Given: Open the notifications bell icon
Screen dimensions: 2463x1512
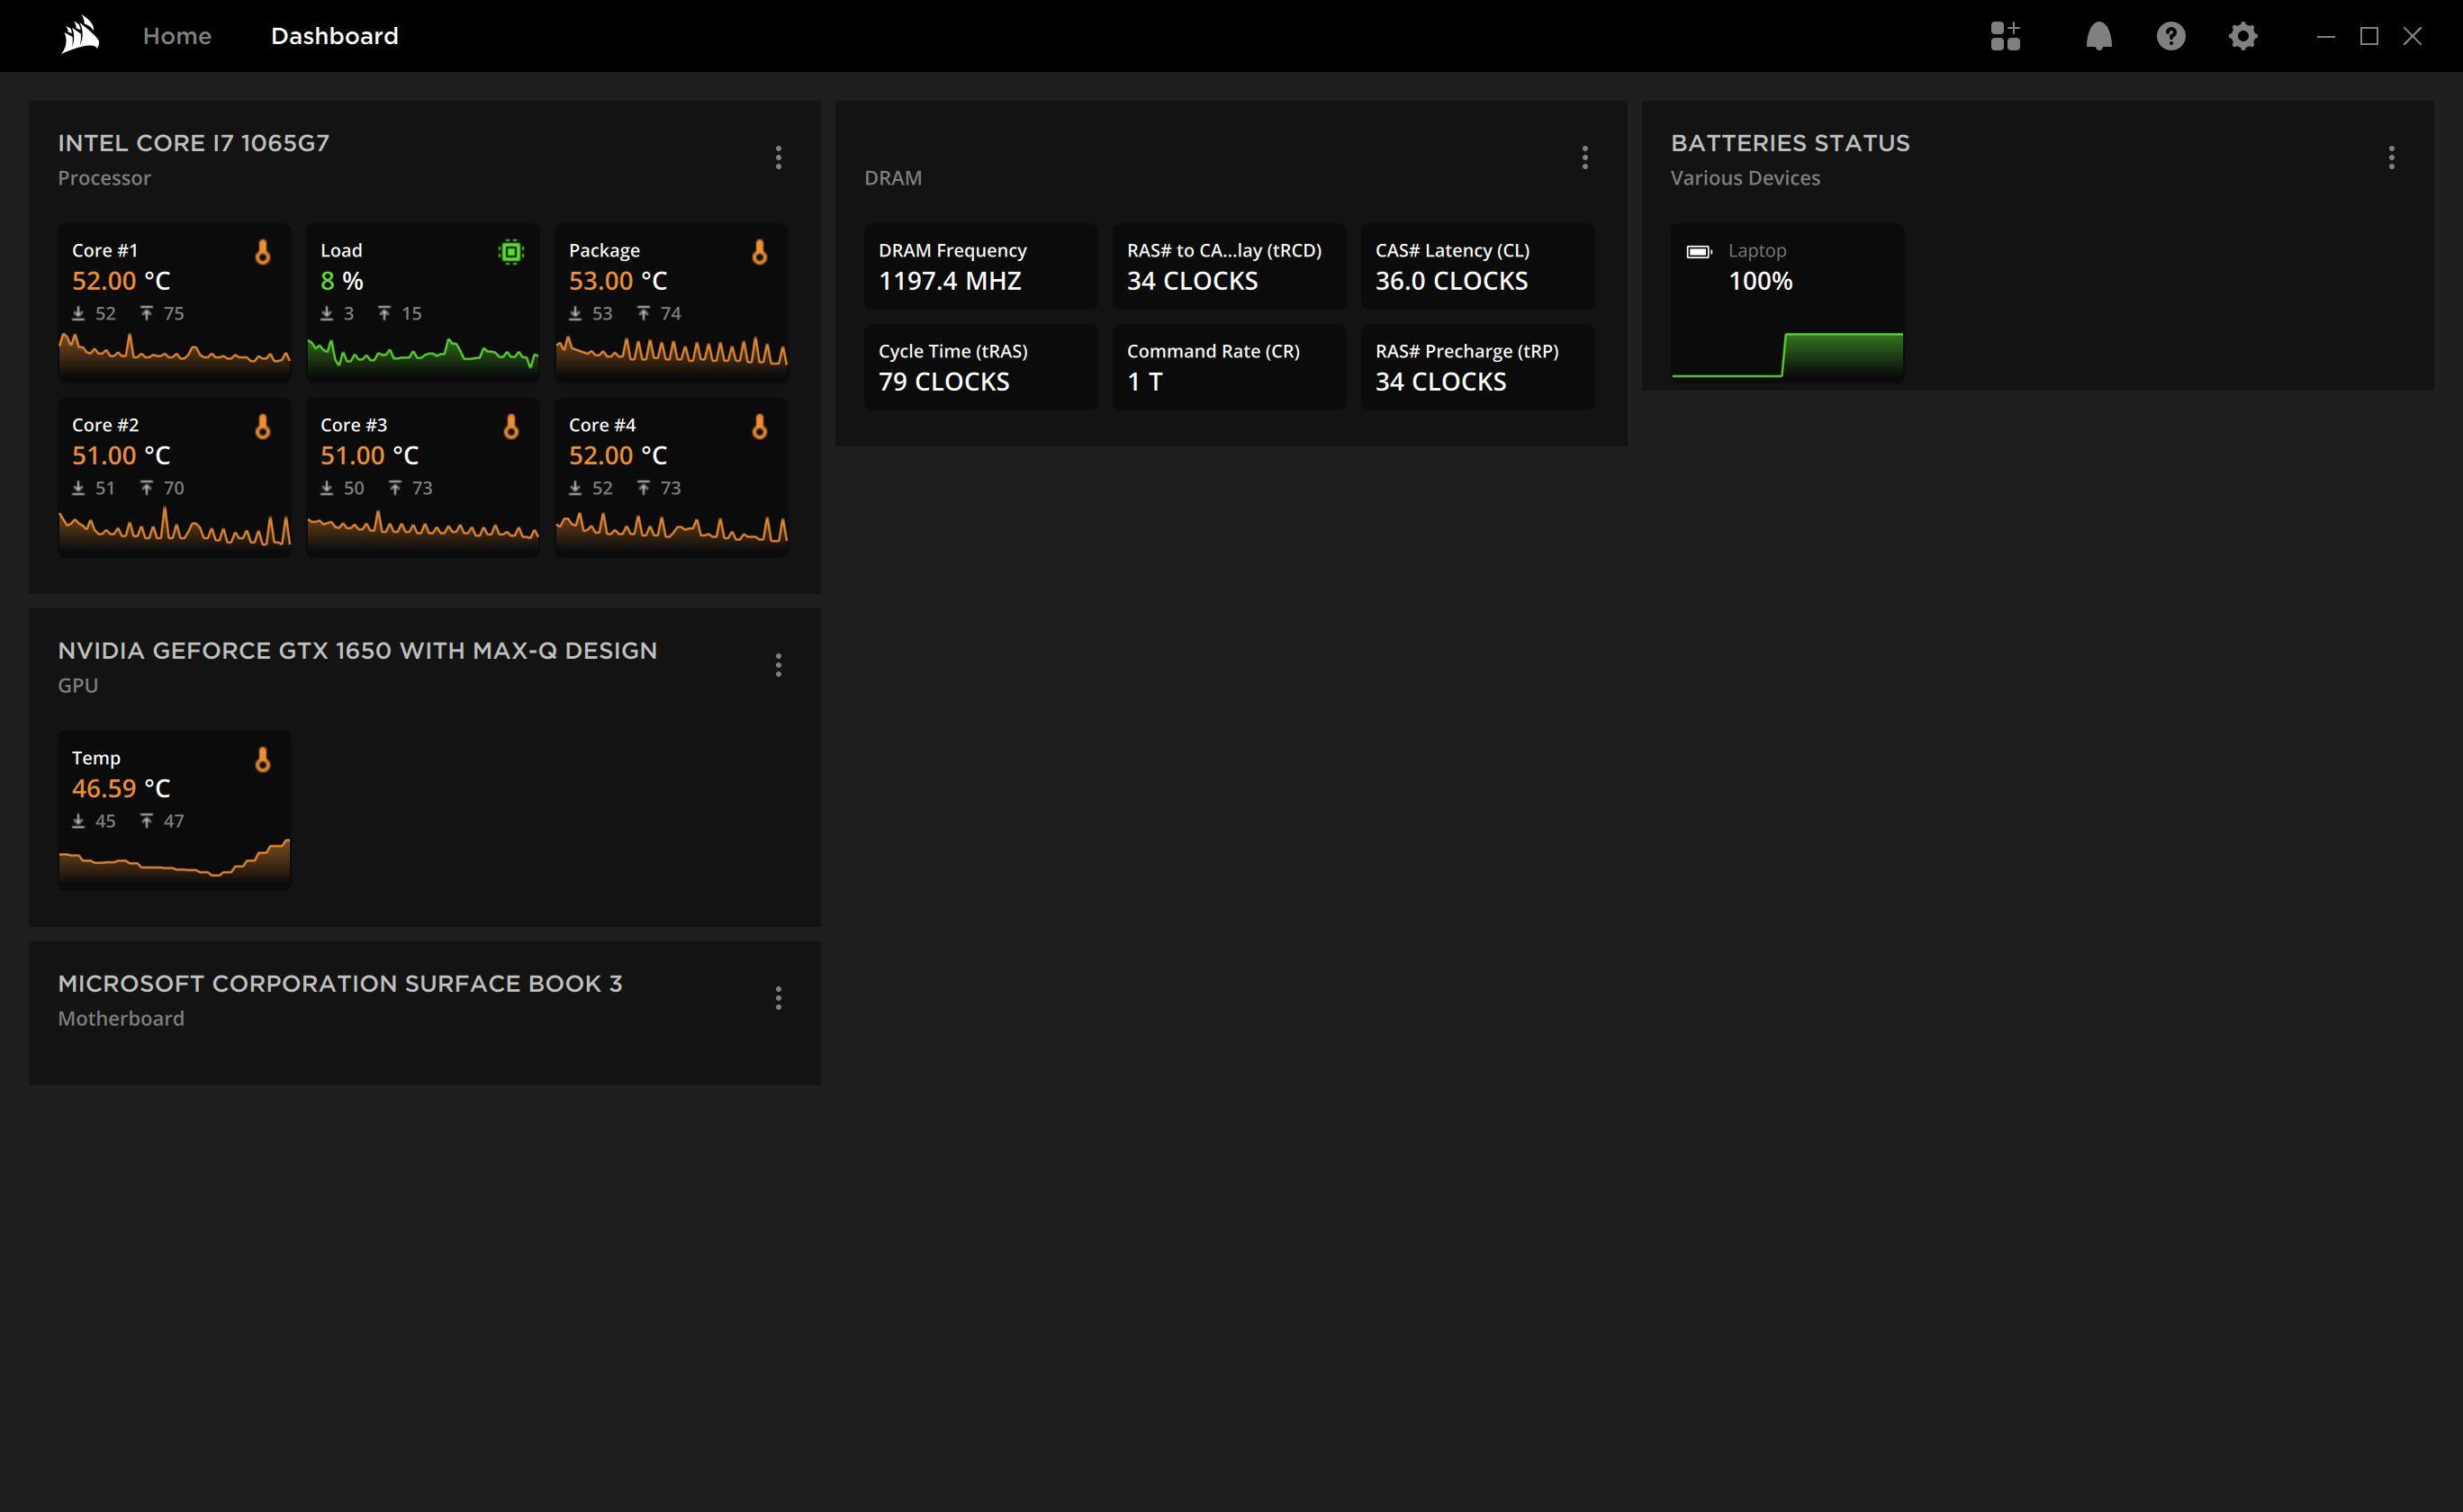Looking at the screenshot, I should (x=2098, y=36).
